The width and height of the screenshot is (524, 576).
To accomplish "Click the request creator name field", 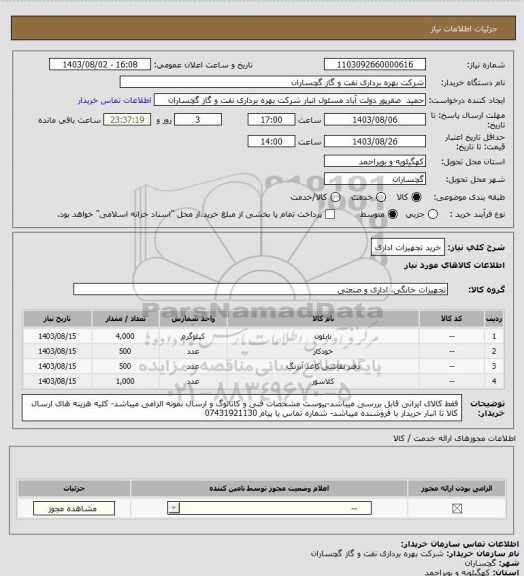I will (290, 100).
